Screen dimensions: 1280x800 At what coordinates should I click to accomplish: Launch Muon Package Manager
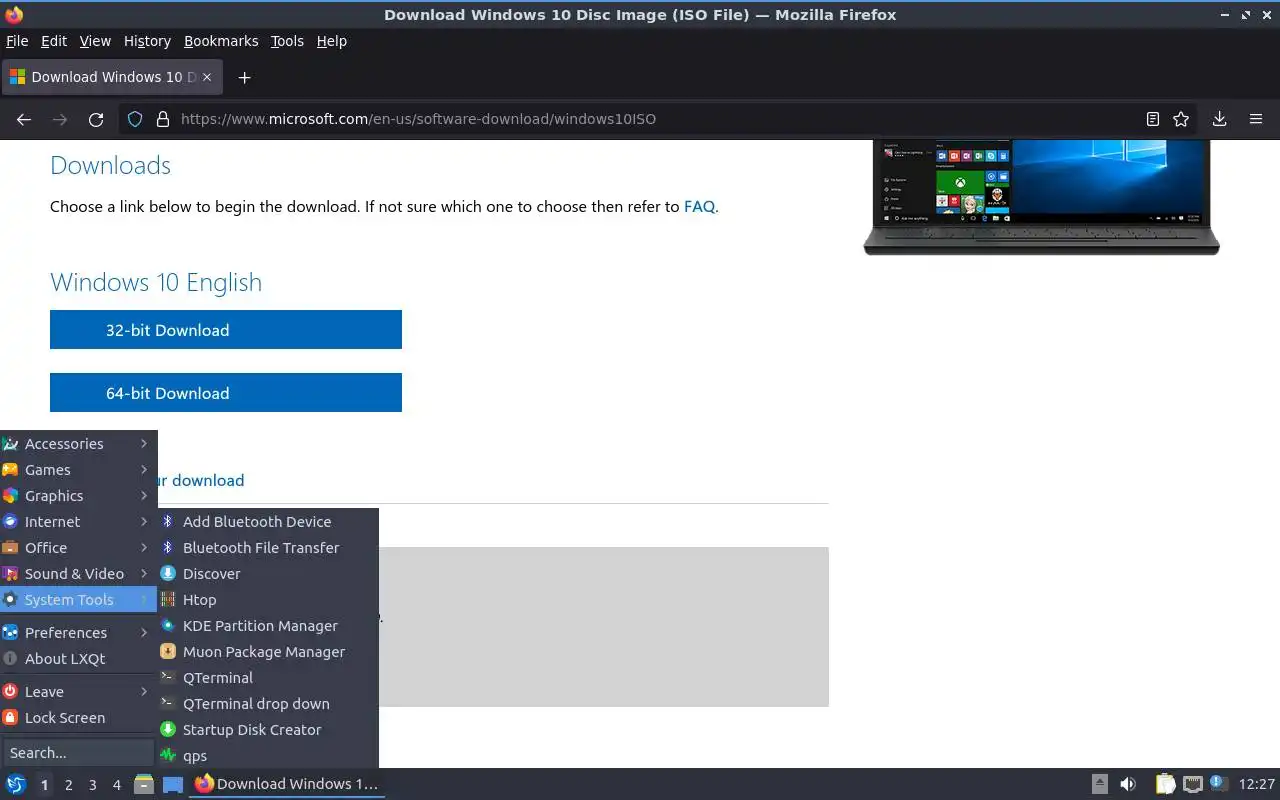point(268,651)
